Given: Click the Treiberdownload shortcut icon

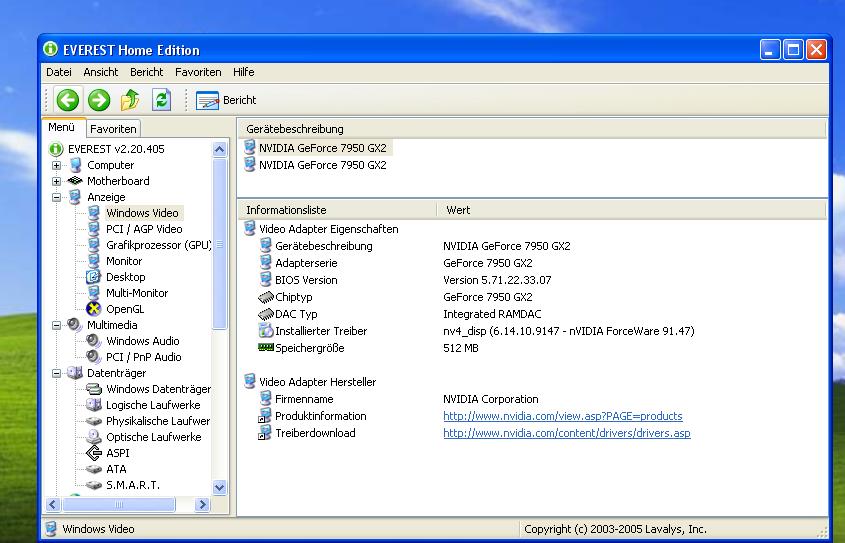Looking at the screenshot, I should [x=265, y=433].
